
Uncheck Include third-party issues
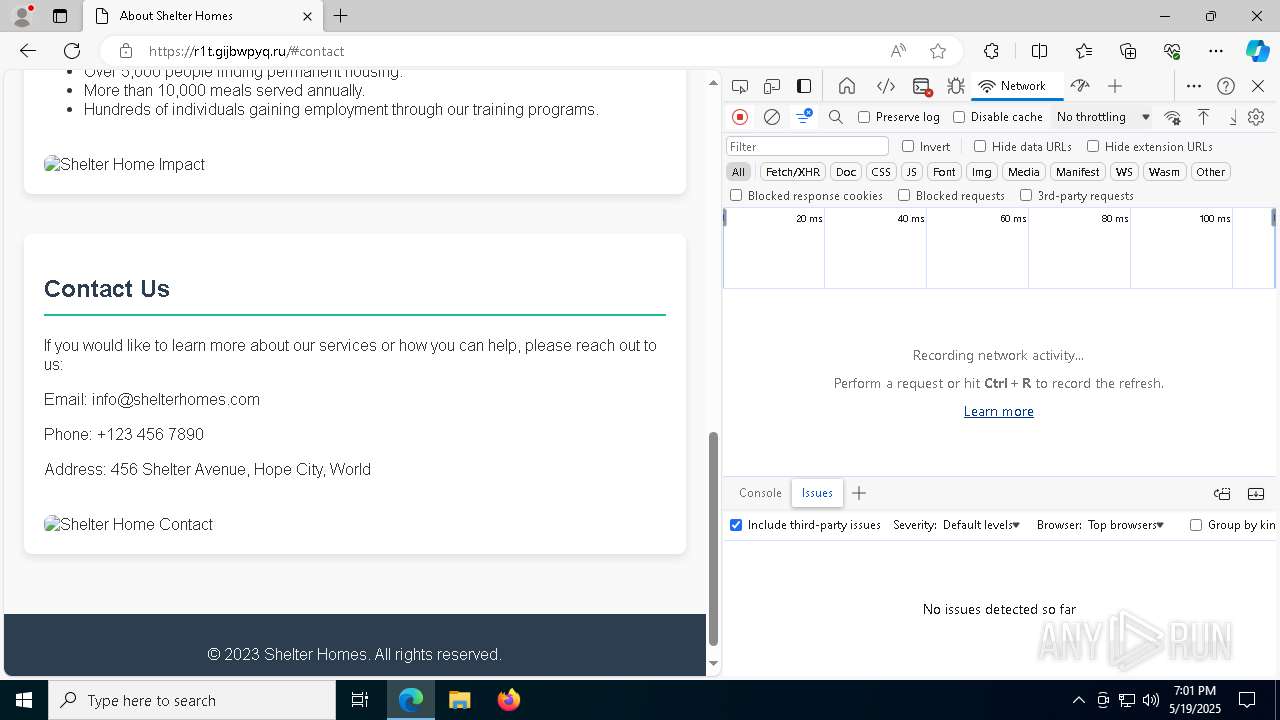click(x=736, y=525)
